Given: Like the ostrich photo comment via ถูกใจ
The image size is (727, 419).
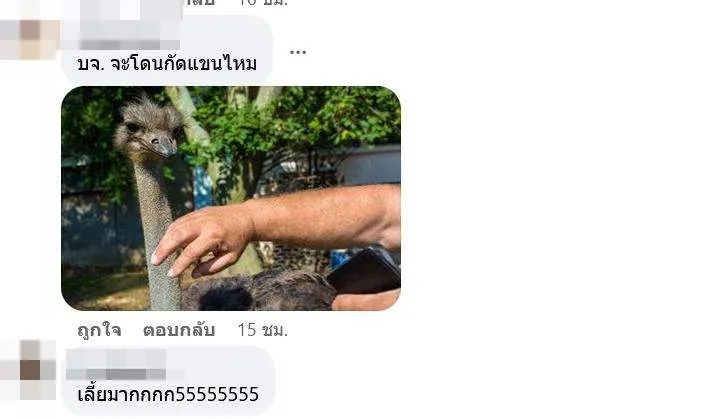Looking at the screenshot, I should tap(99, 330).
